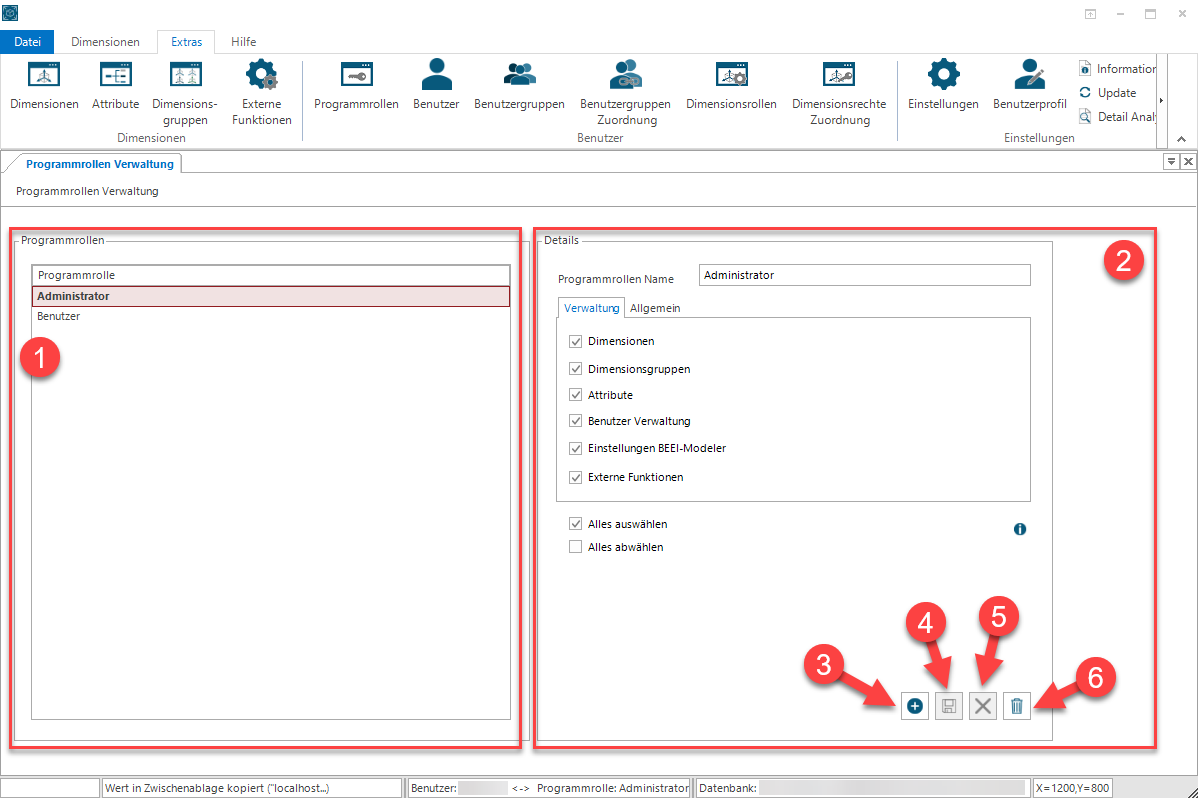Add a new program role with the plus button
The image size is (1198, 798).
click(x=915, y=706)
